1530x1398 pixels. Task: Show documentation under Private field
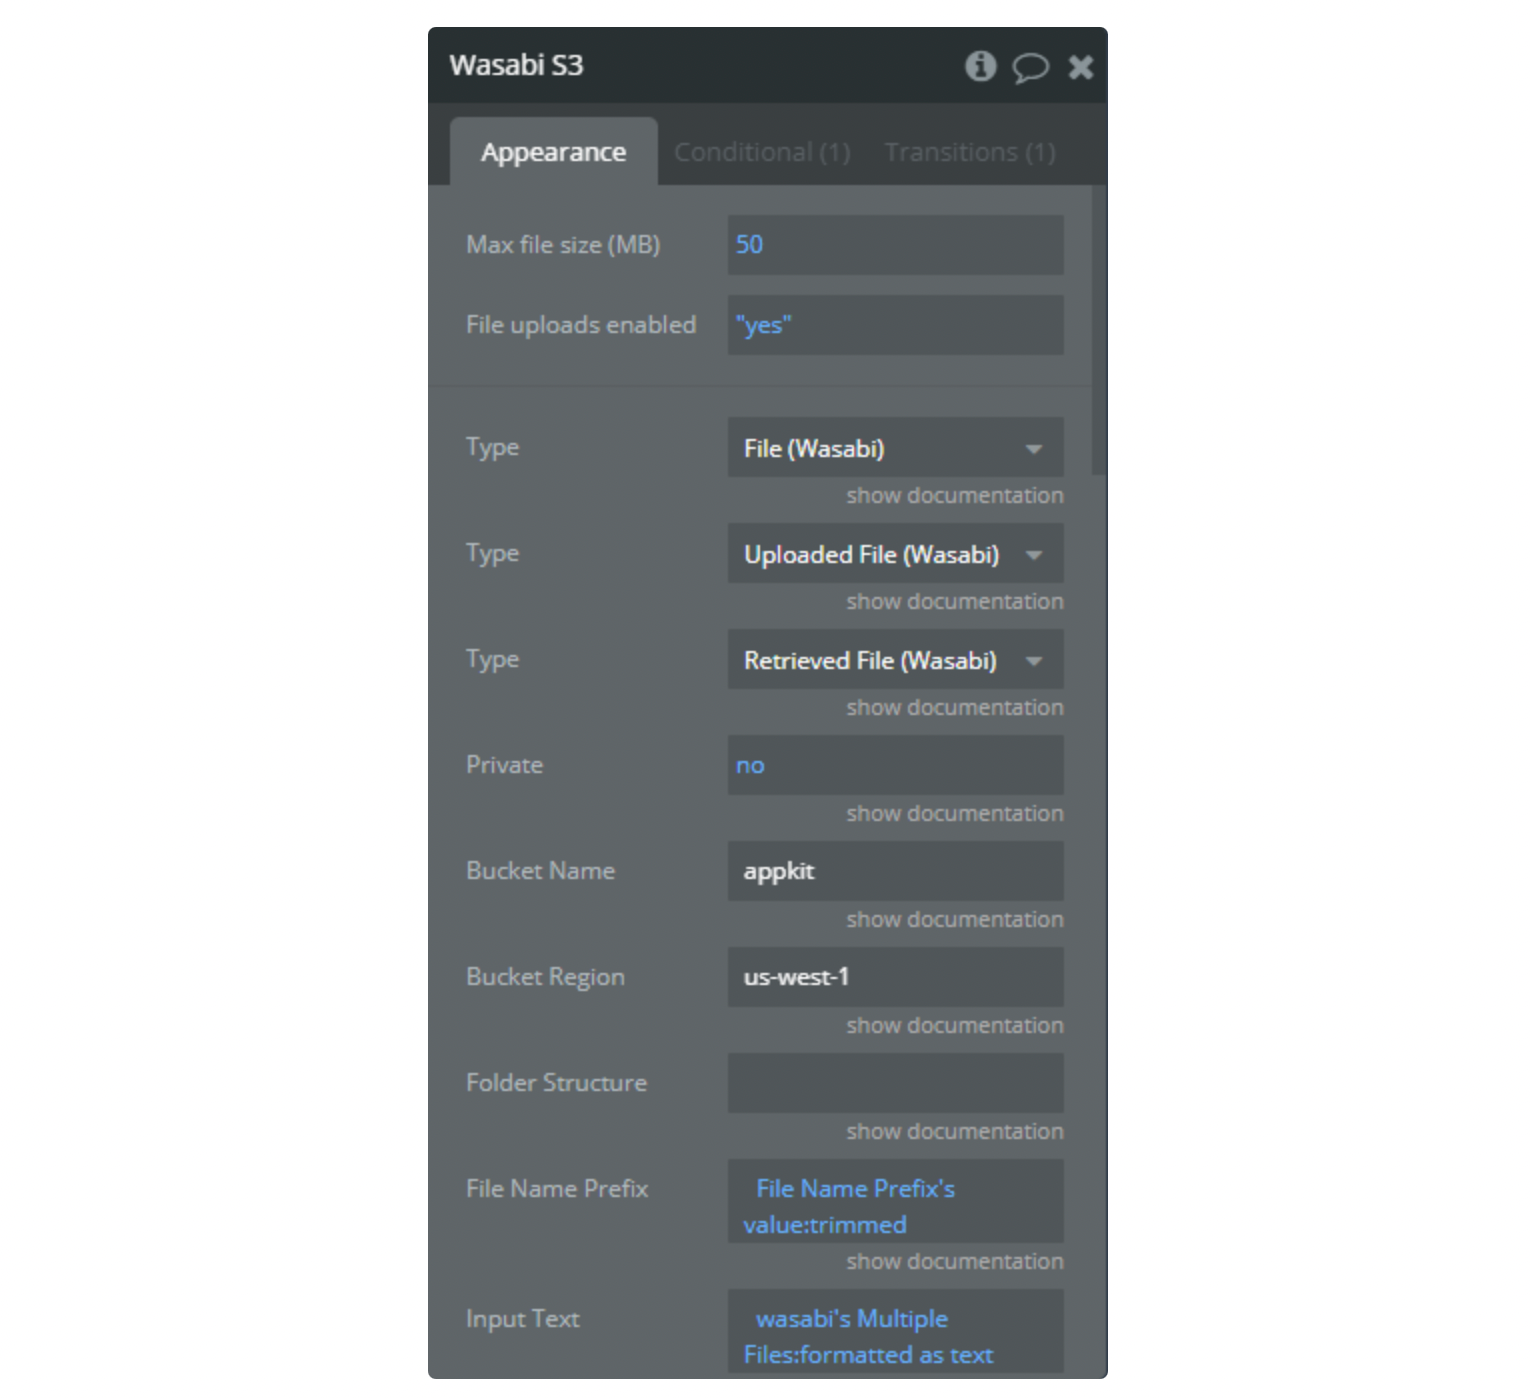point(954,814)
